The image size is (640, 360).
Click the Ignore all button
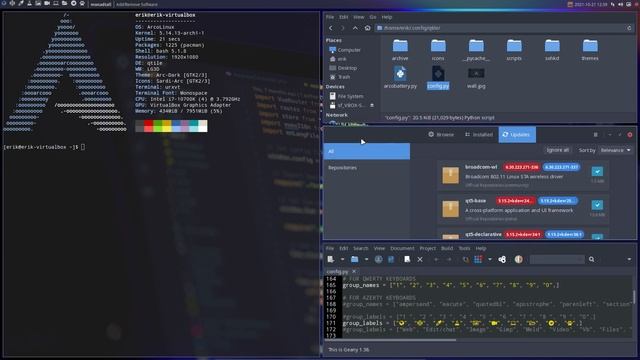click(x=558, y=150)
